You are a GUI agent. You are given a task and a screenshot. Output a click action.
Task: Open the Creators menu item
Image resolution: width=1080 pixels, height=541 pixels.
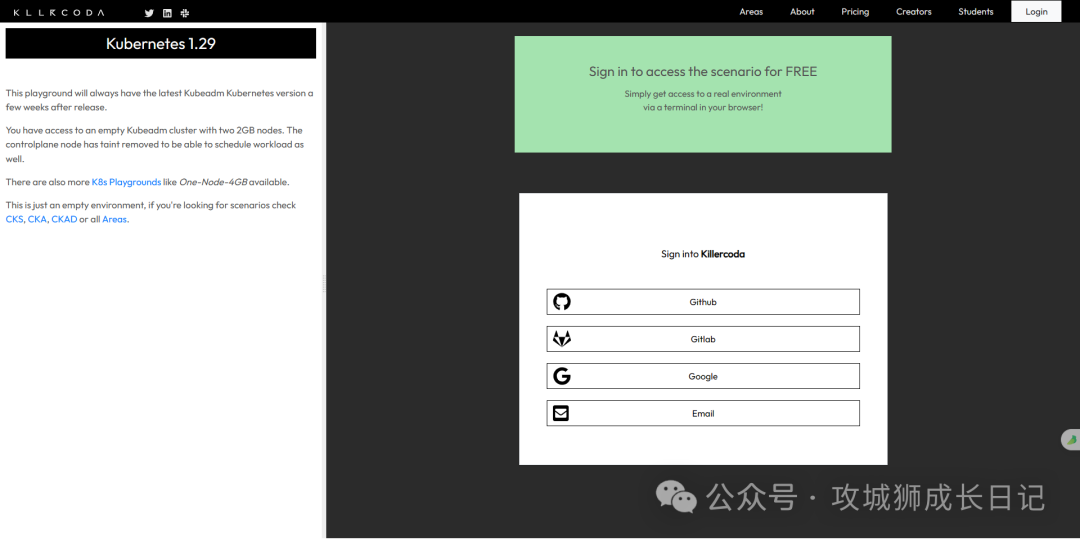tap(913, 12)
